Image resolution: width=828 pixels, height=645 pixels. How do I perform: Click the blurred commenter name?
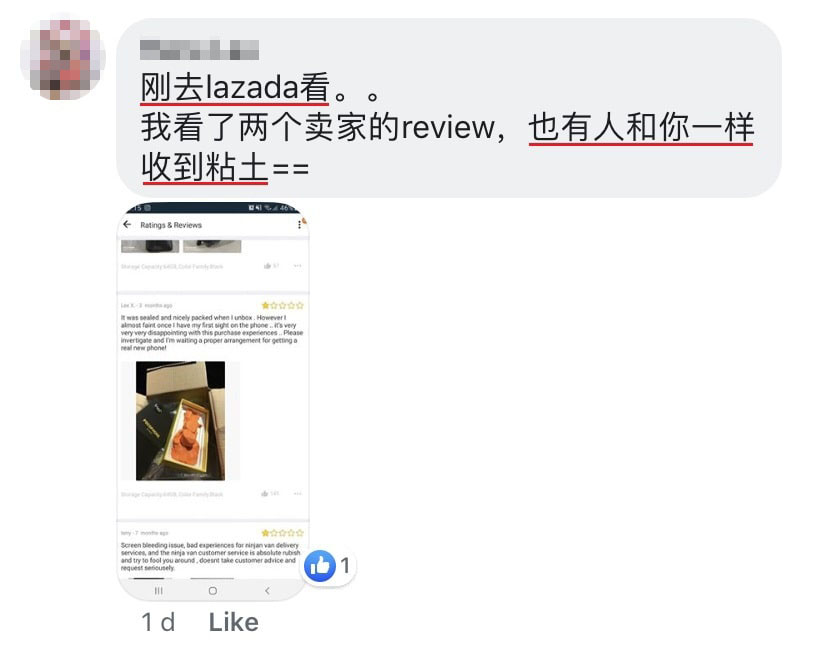point(199,50)
